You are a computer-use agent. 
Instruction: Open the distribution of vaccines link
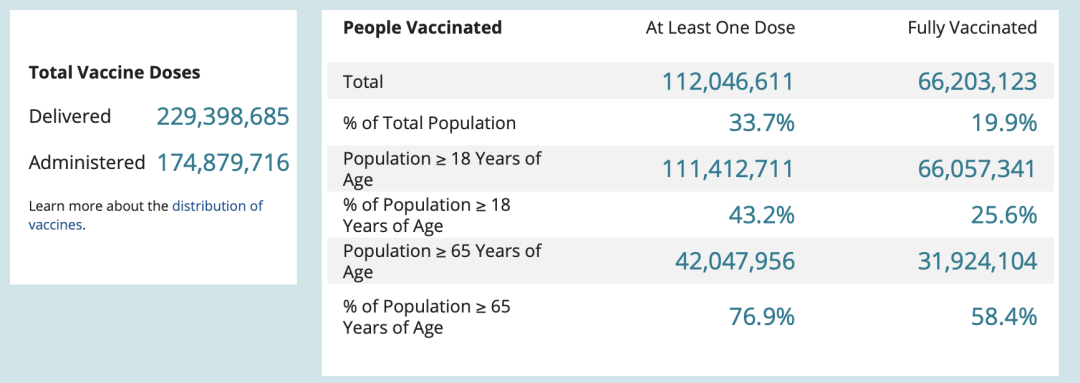pos(146,215)
